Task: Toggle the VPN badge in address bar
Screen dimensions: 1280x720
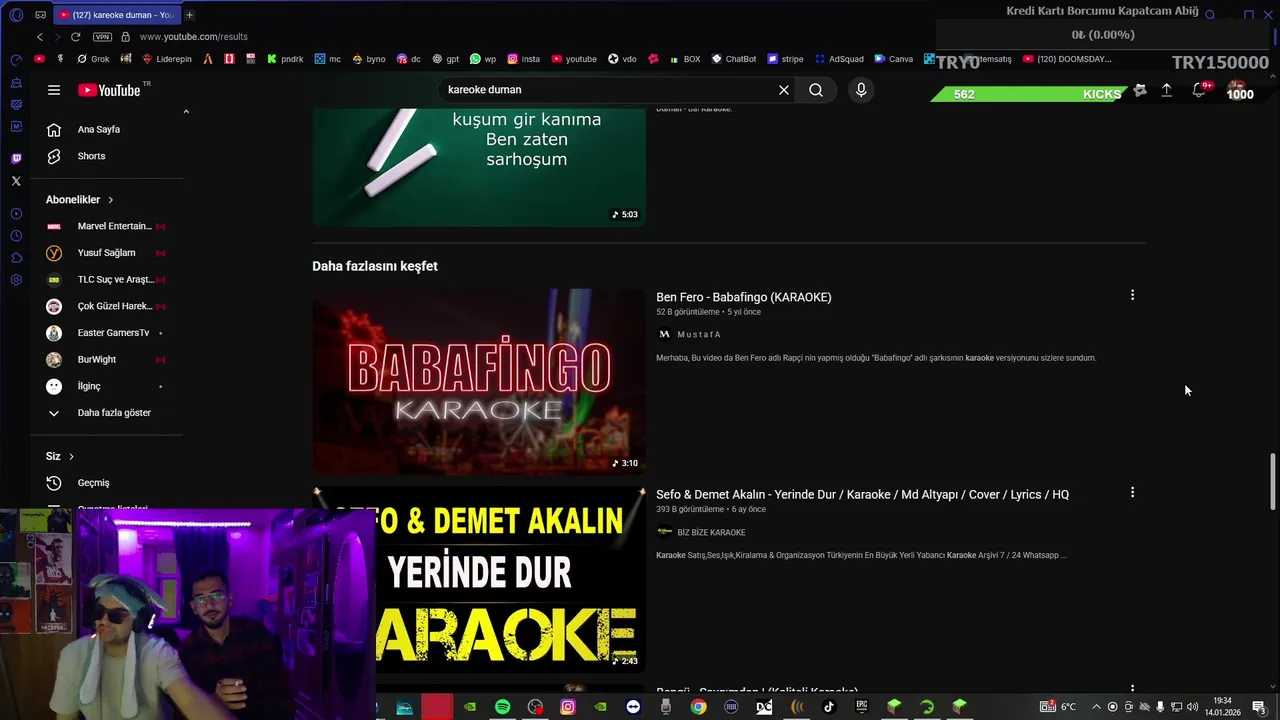Action: pyautogui.click(x=102, y=37)
